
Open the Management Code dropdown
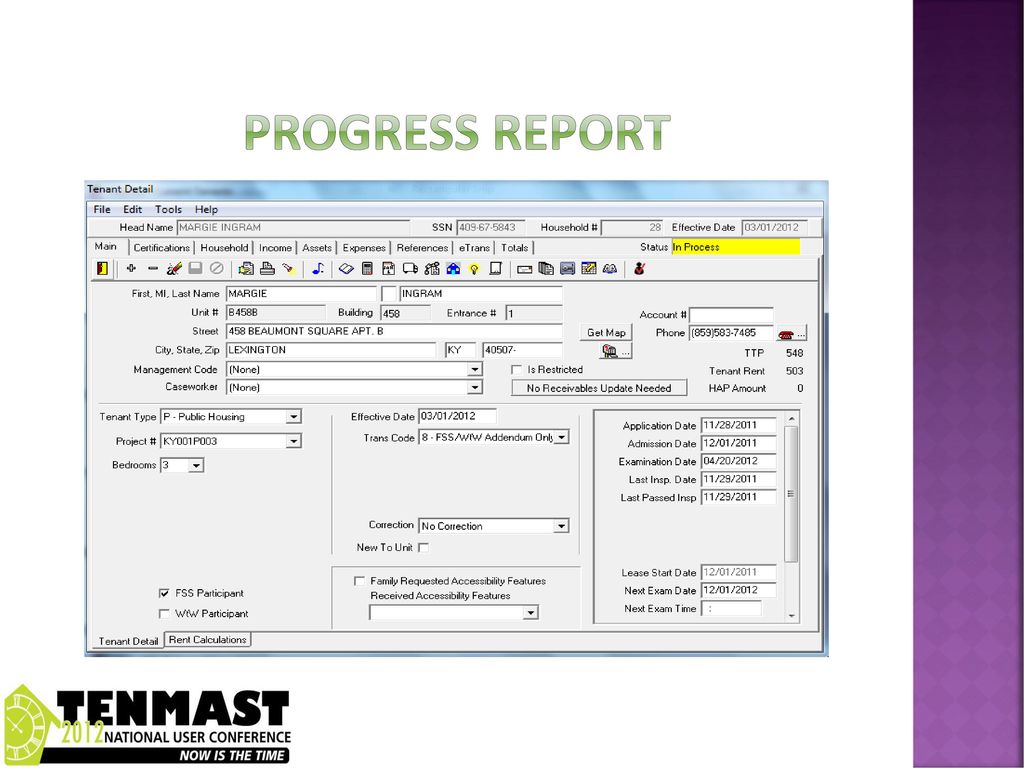pyautogui.click(x=475, y=370)
